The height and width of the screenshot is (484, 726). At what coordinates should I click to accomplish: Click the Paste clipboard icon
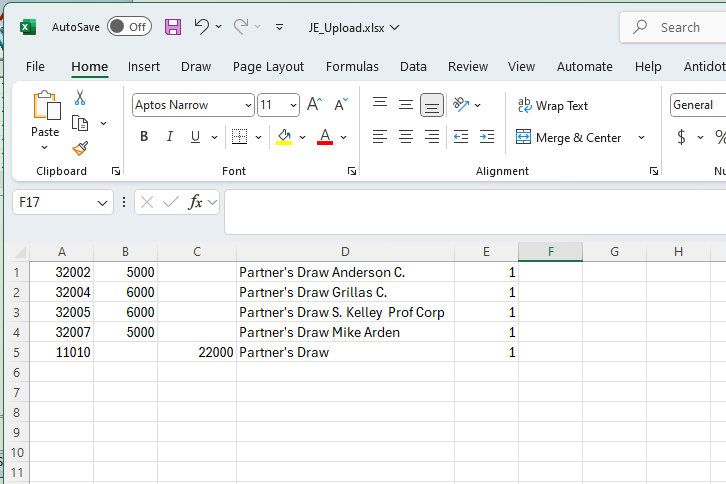[x=46, y=105]
